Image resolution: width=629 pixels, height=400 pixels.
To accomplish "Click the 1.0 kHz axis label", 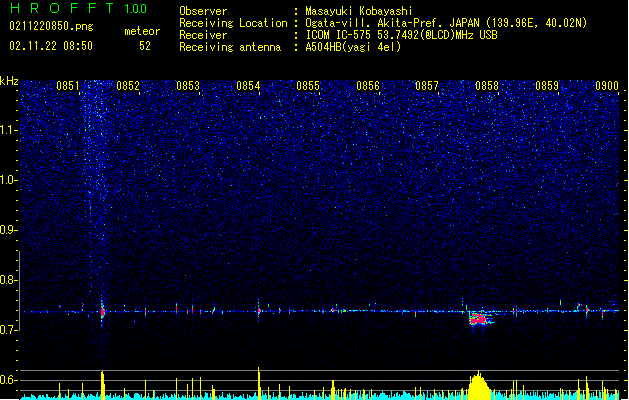I will click(9, 180).
